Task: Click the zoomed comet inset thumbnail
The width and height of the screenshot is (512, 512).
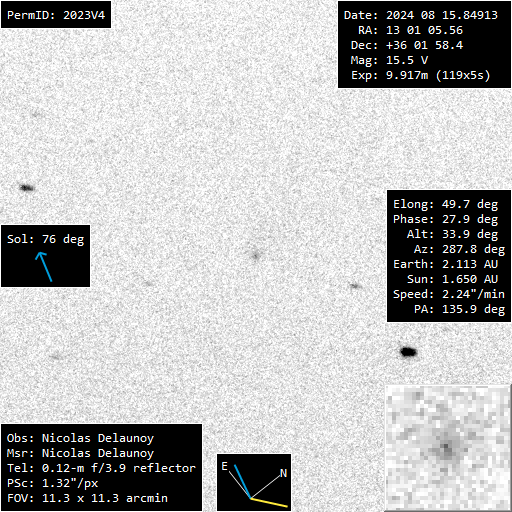Action: [448, 448]
